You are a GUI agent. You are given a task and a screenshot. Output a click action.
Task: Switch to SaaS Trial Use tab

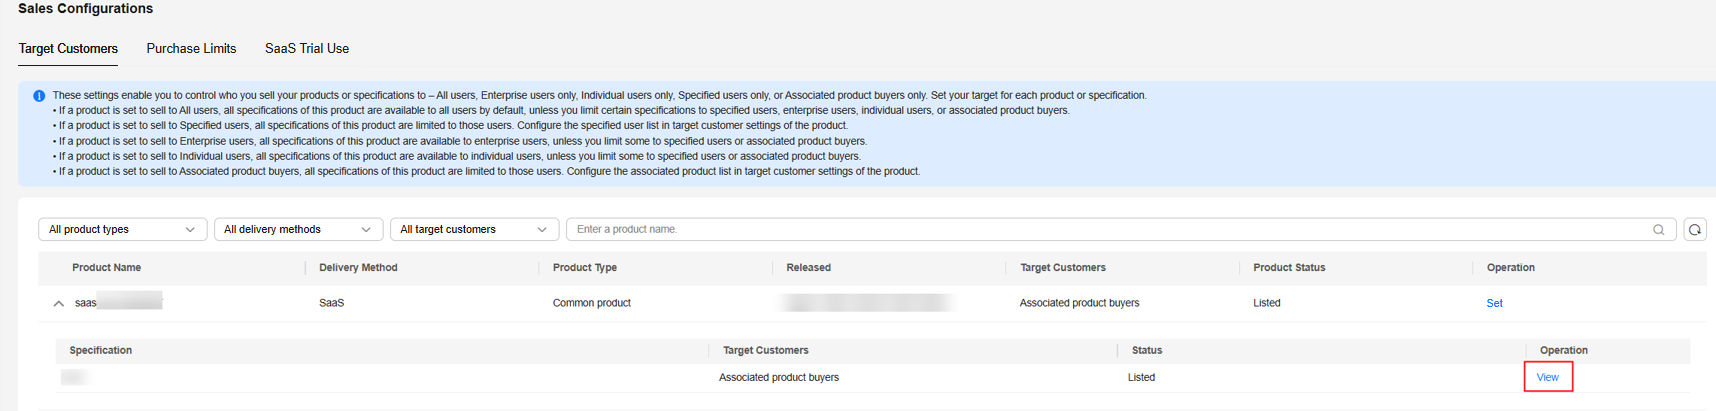click(307, 49)
